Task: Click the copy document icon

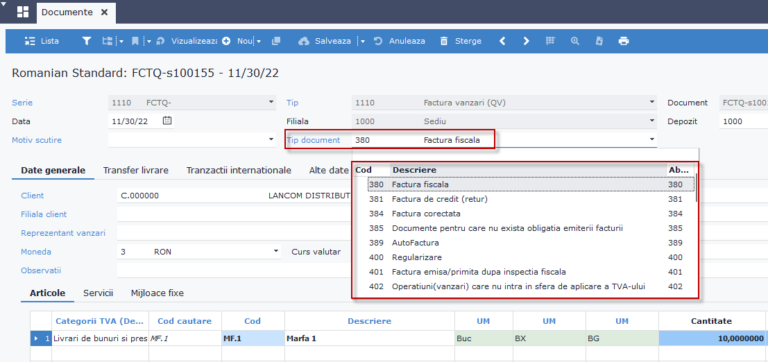Action: click(276, 41)
